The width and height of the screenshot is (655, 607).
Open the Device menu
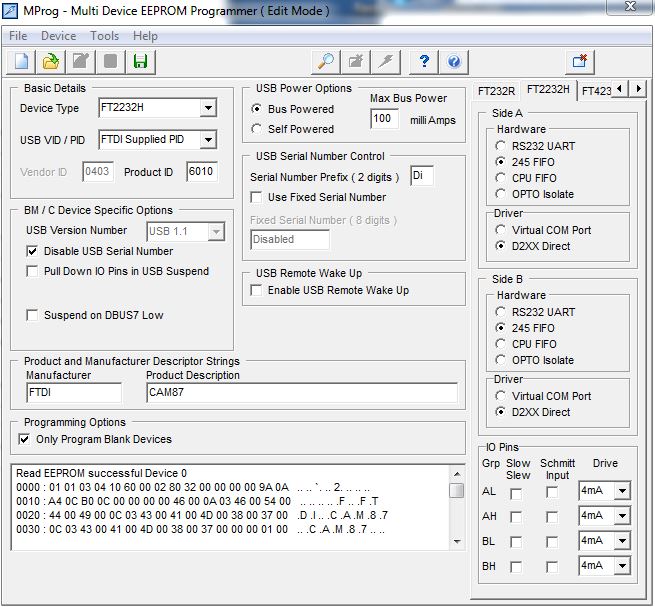pos(58,36)
